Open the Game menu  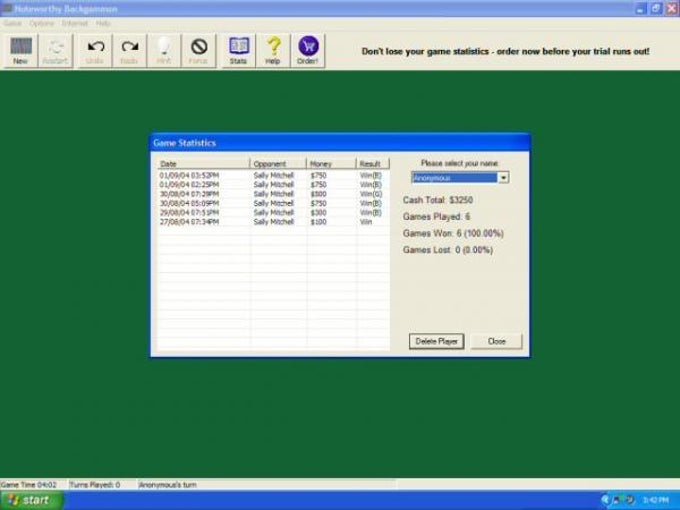click(x=13, y=23)
